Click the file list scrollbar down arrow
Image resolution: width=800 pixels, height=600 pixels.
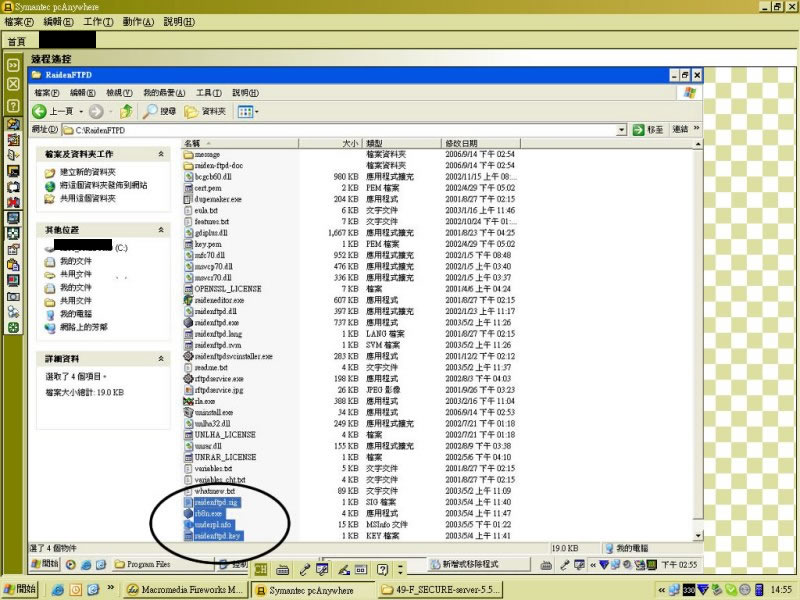(698, 536)
